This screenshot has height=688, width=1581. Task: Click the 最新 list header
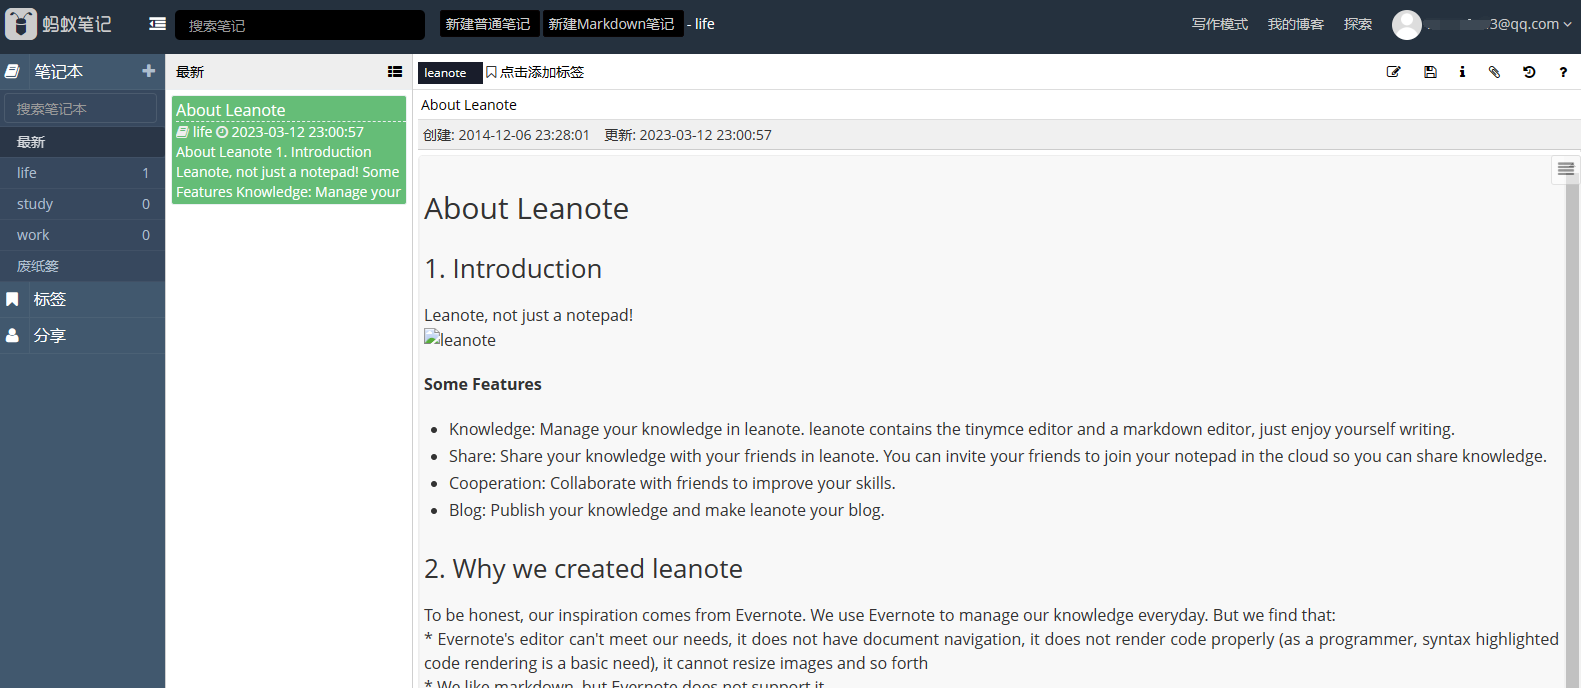(x=190, y=72)
